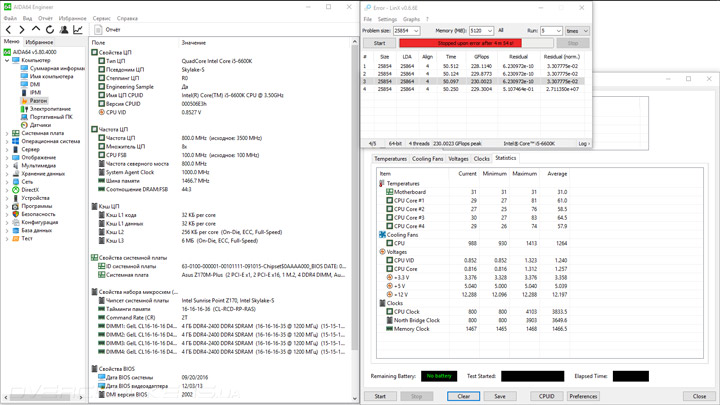
Task: Expand the Конфигурация tree node
Action: (7, 222)
